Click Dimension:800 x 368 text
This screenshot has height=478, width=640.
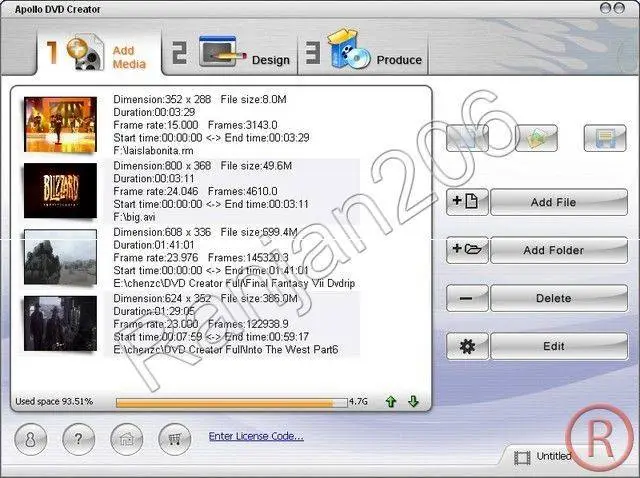162,166
